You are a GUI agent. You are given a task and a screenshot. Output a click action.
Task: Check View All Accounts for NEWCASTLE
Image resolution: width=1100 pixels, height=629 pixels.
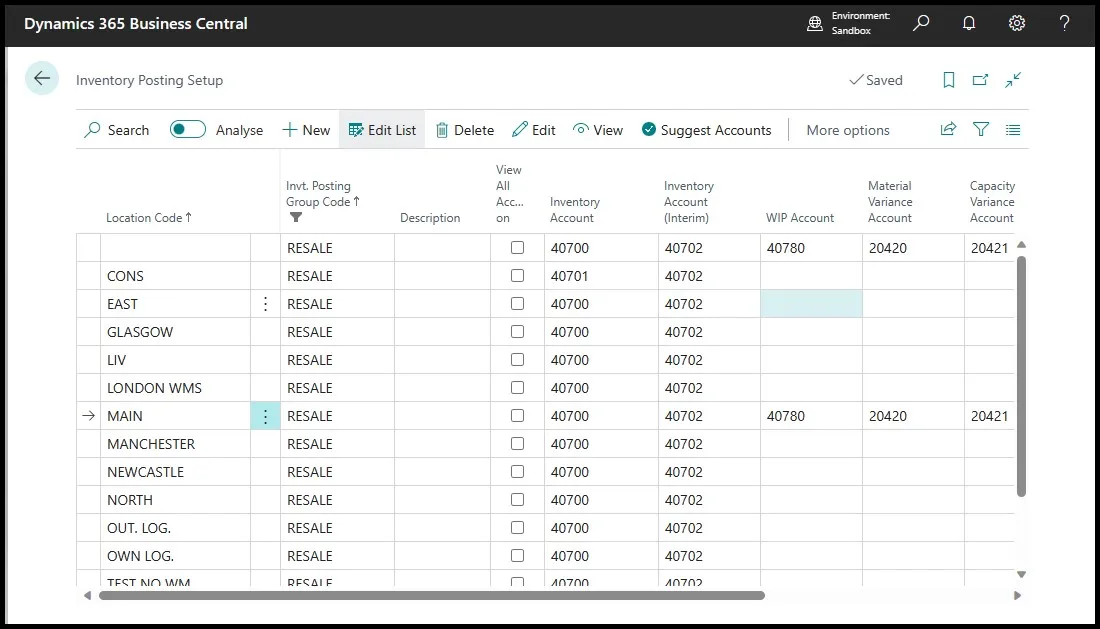click(x=517, y=472)
